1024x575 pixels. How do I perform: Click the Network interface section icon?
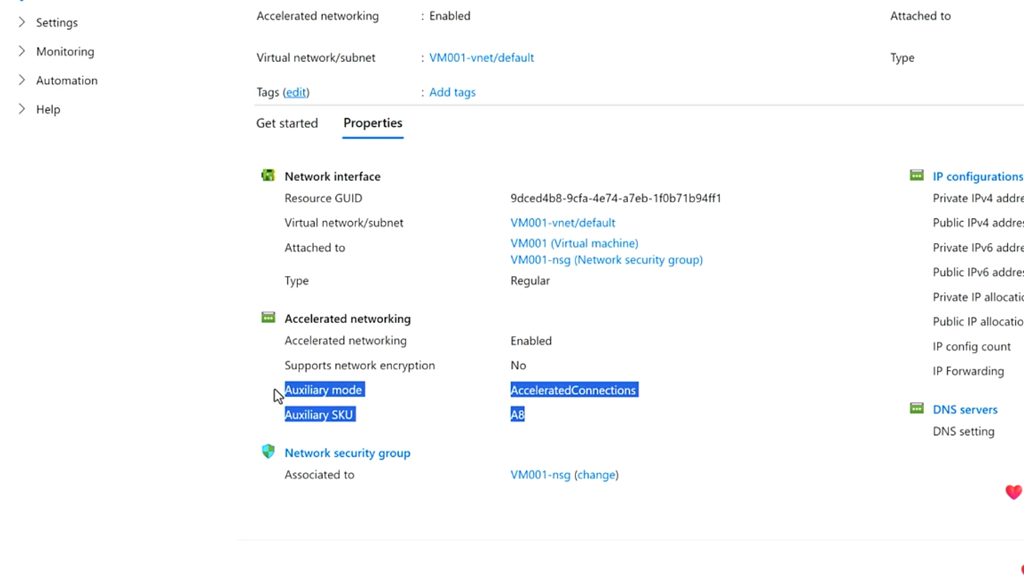[268, 176]
